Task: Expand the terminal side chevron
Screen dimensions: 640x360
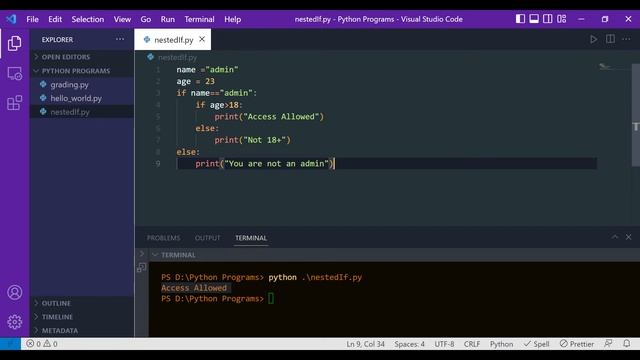Action: [142, 253]
